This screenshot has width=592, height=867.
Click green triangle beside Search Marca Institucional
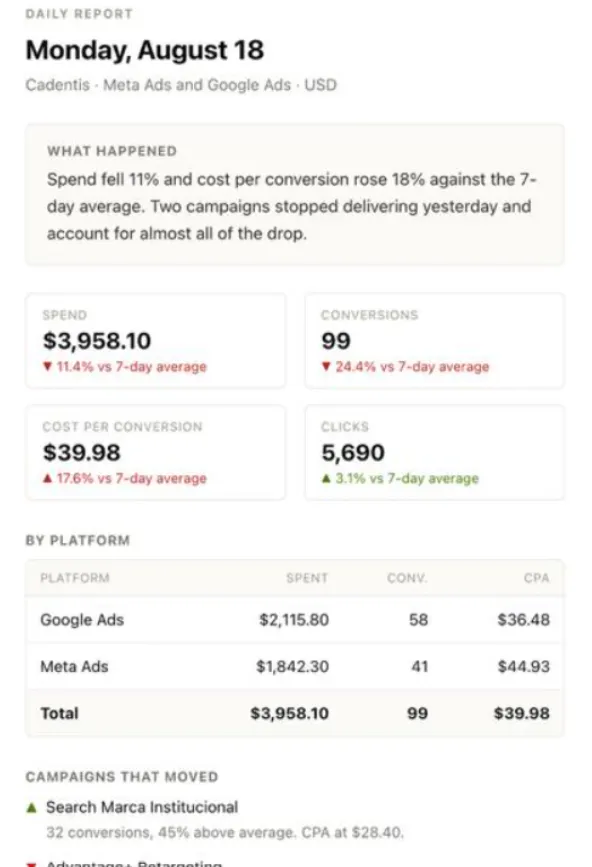[32, 808]
